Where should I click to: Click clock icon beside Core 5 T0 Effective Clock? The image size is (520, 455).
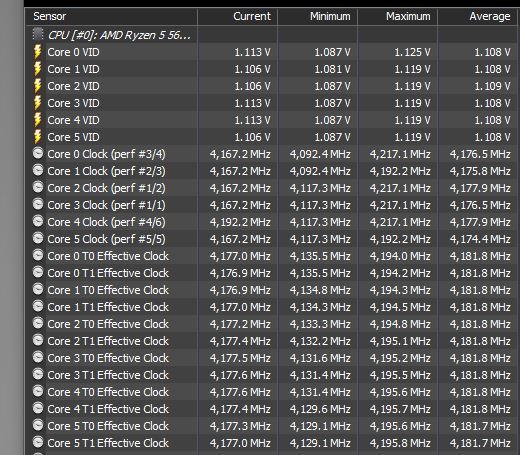pos(38,425)
